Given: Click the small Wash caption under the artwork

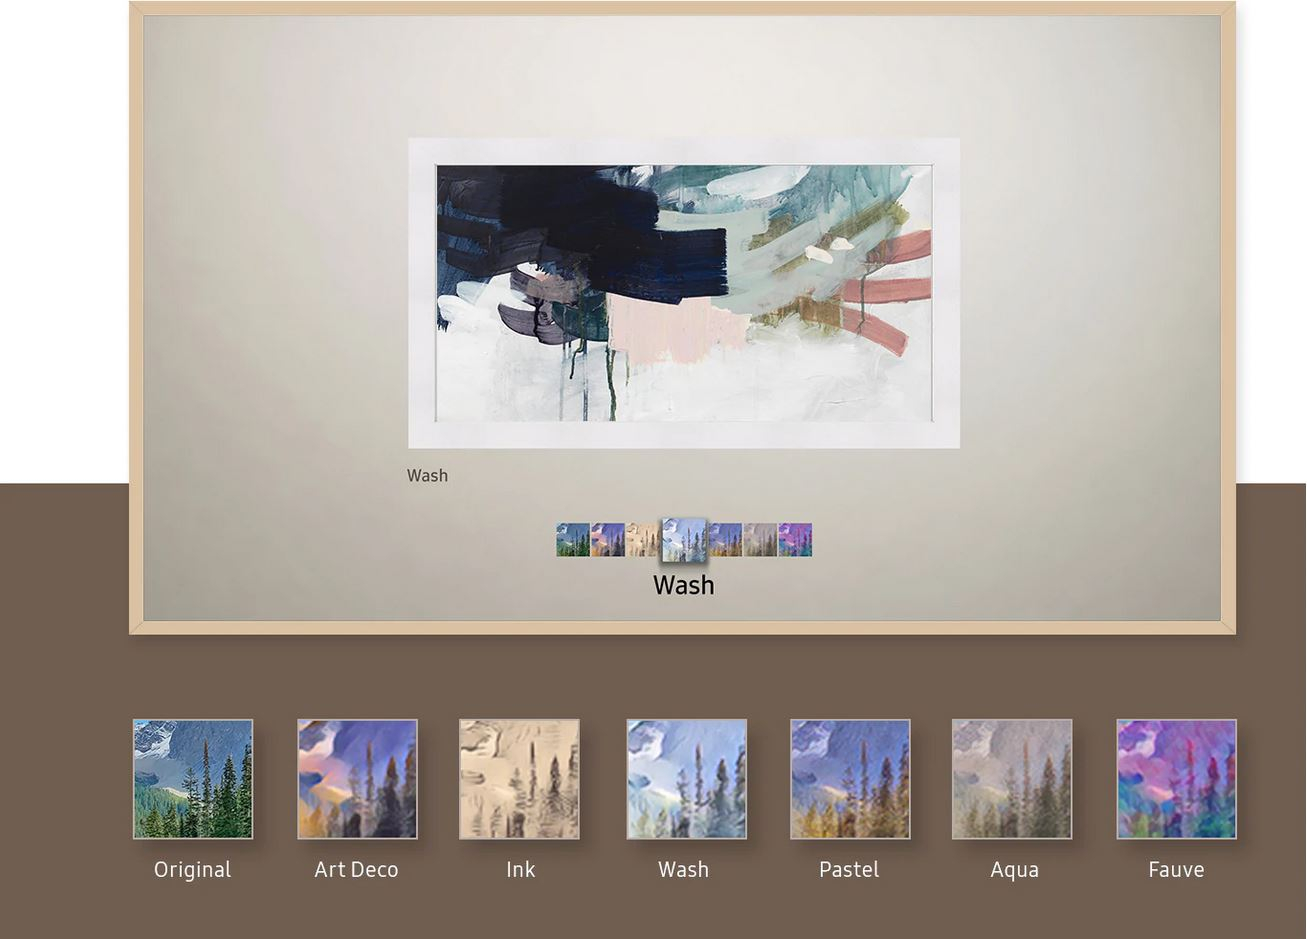Looking at the screenshot, I should (427, 476).
